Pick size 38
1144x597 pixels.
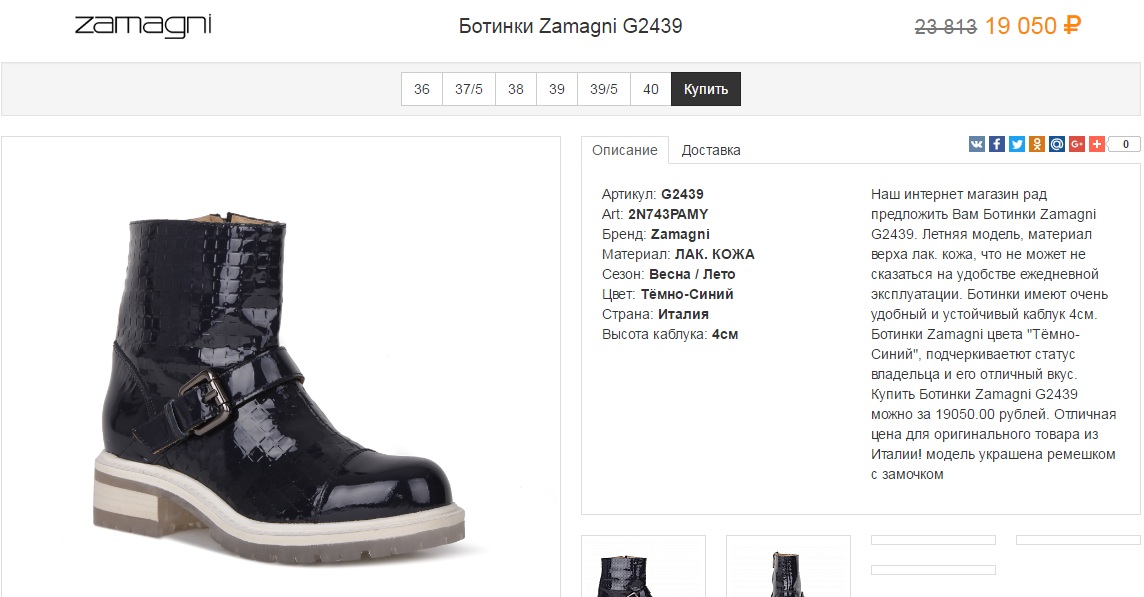point(516,89)
